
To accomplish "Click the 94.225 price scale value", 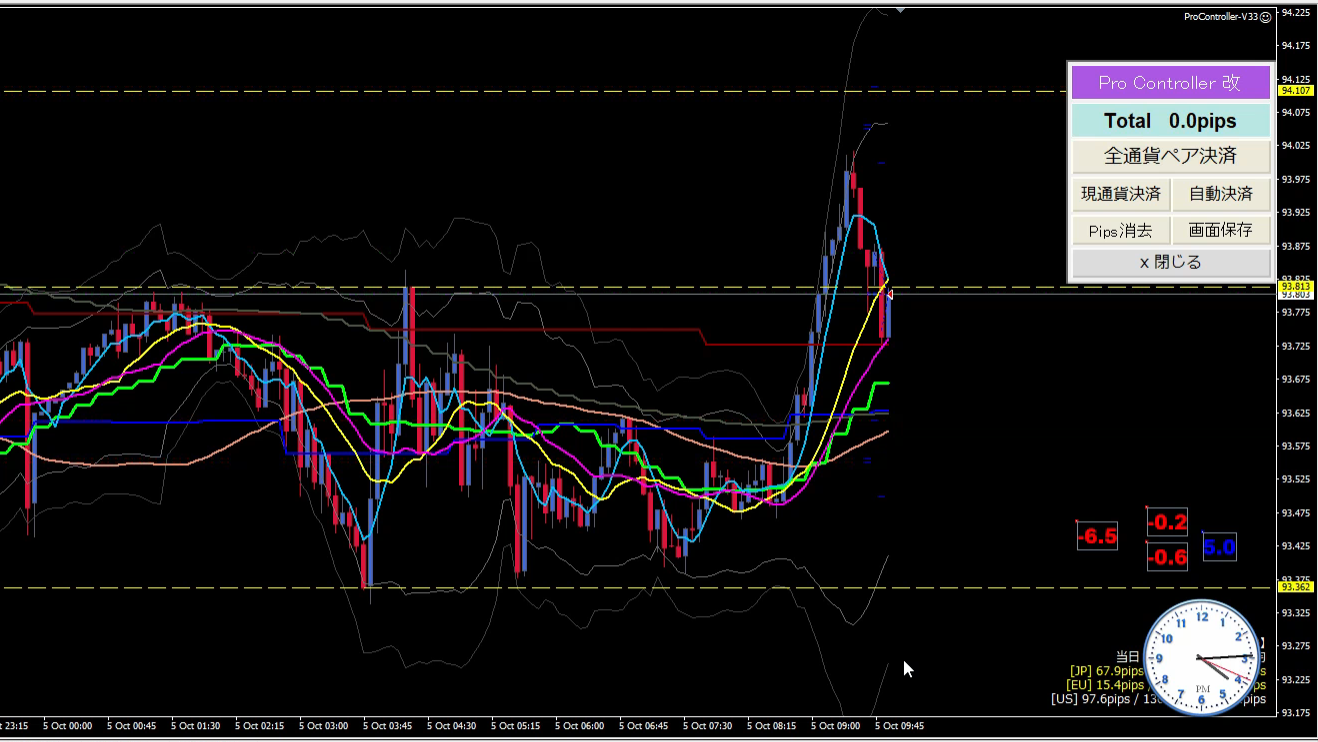I will point(1296,13).
